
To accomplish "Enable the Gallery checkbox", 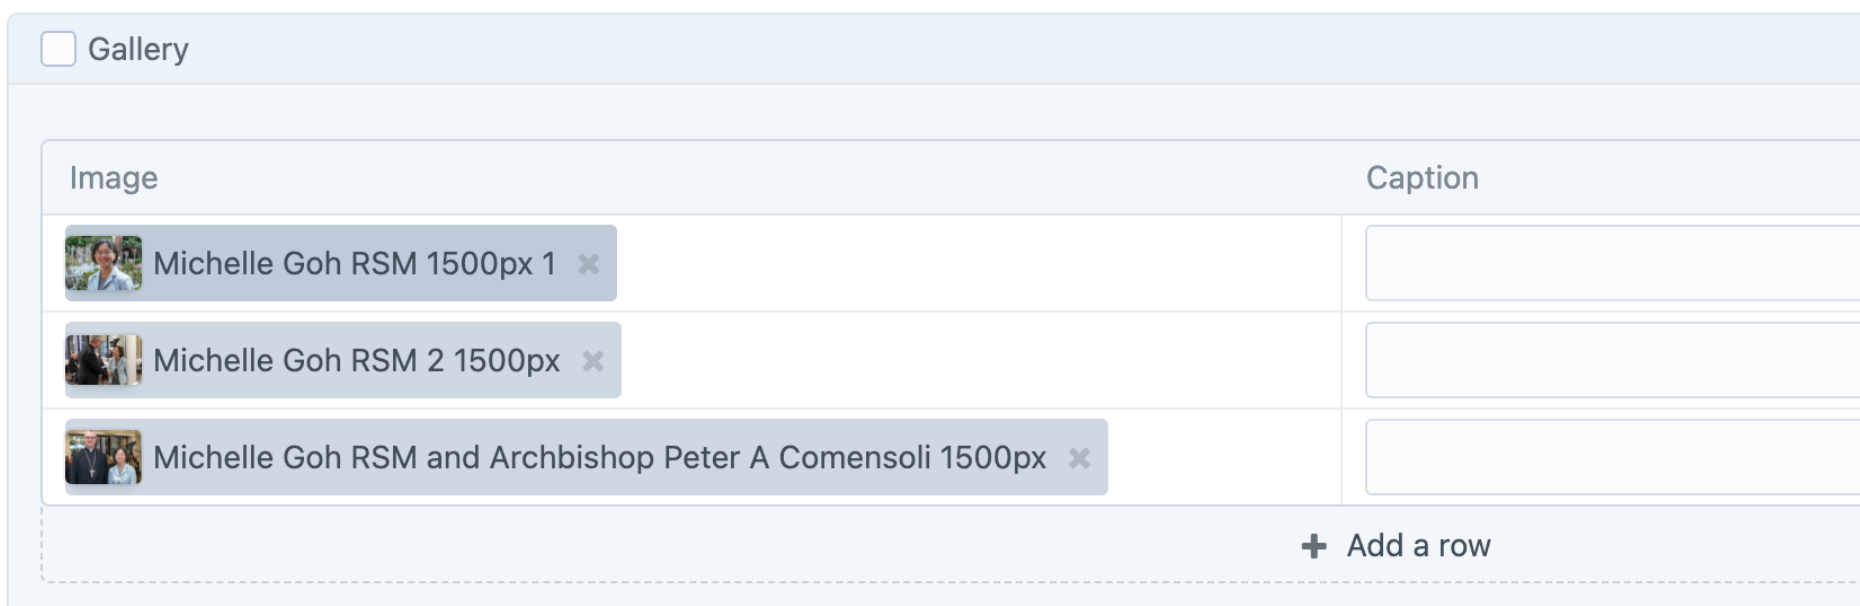I will click(x=57, y=47).
